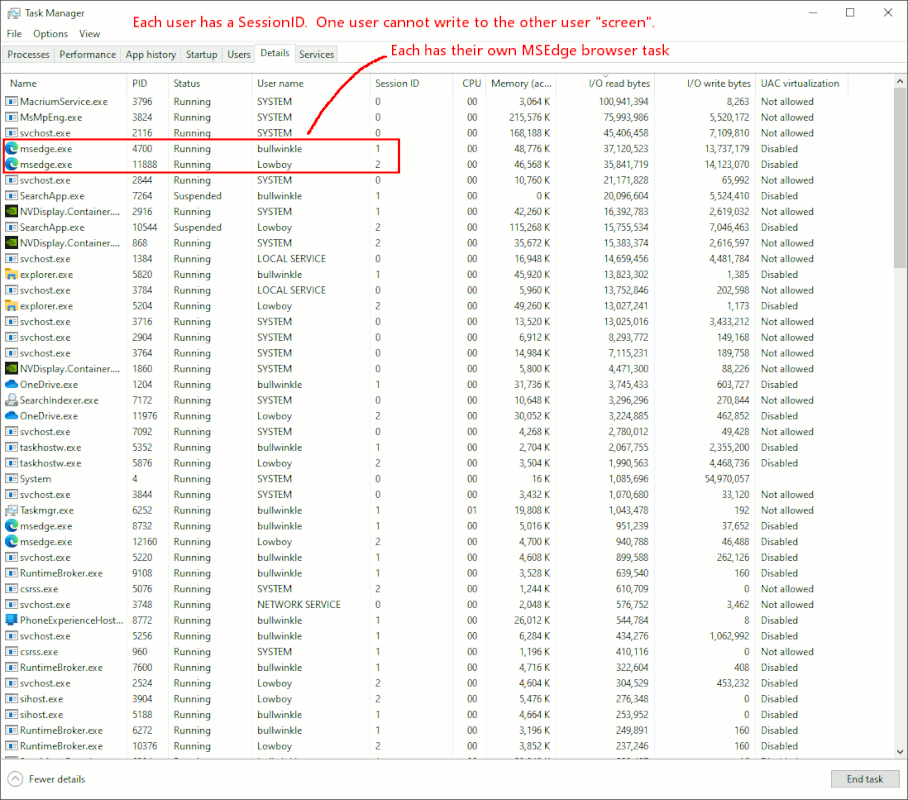Screen dimensions: 908x800
Task: Click the End task button
Action: [865, 779]
